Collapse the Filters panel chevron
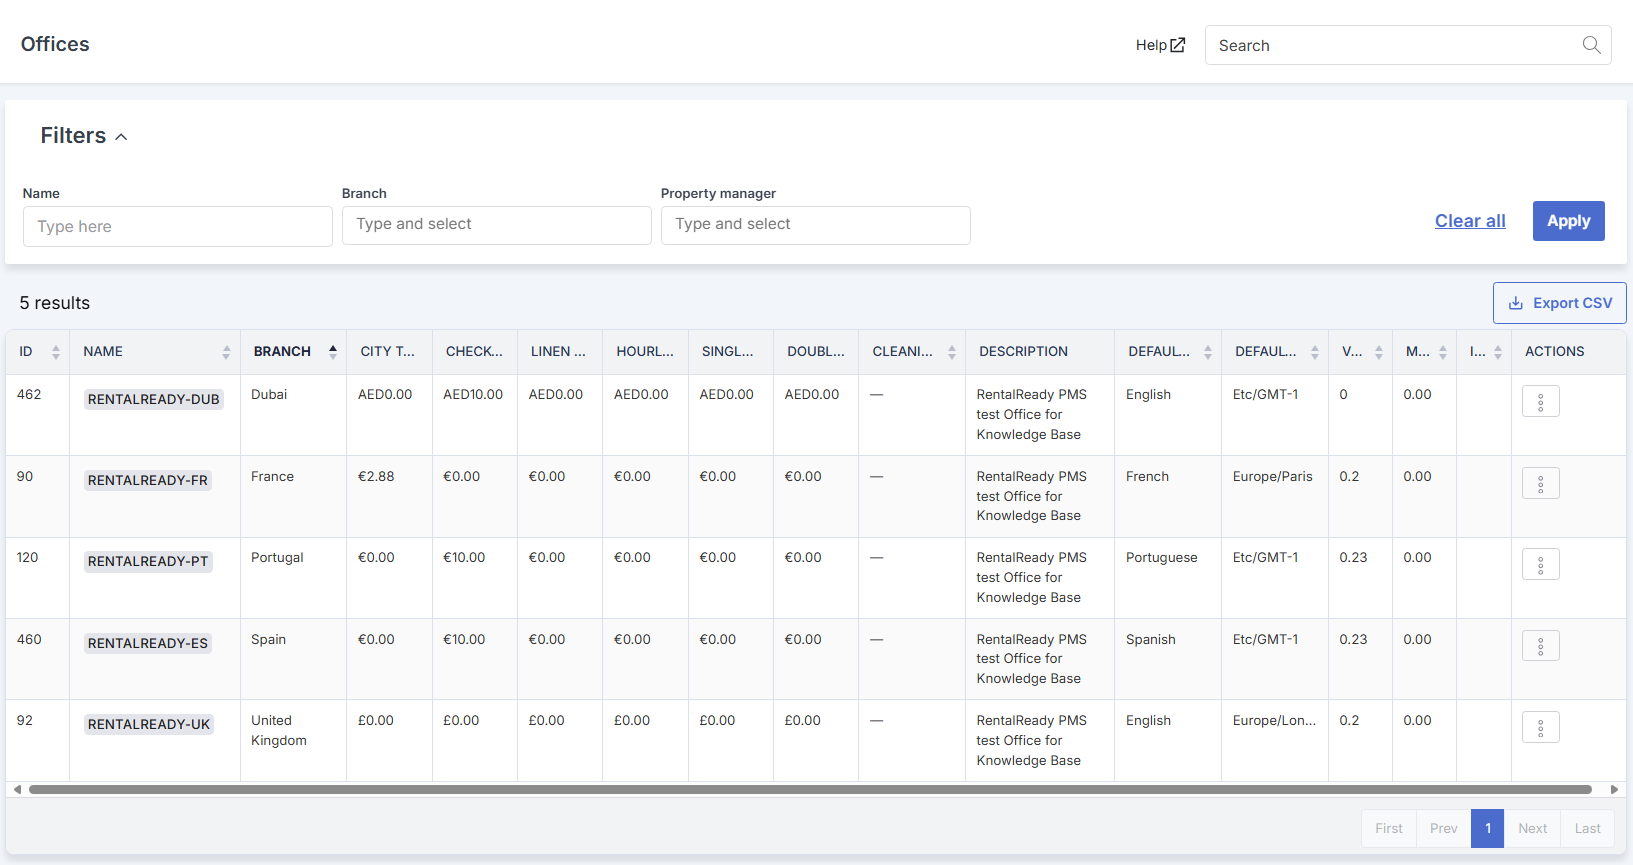This screenshot has width=1633, height=865. (x=121, y=137)
